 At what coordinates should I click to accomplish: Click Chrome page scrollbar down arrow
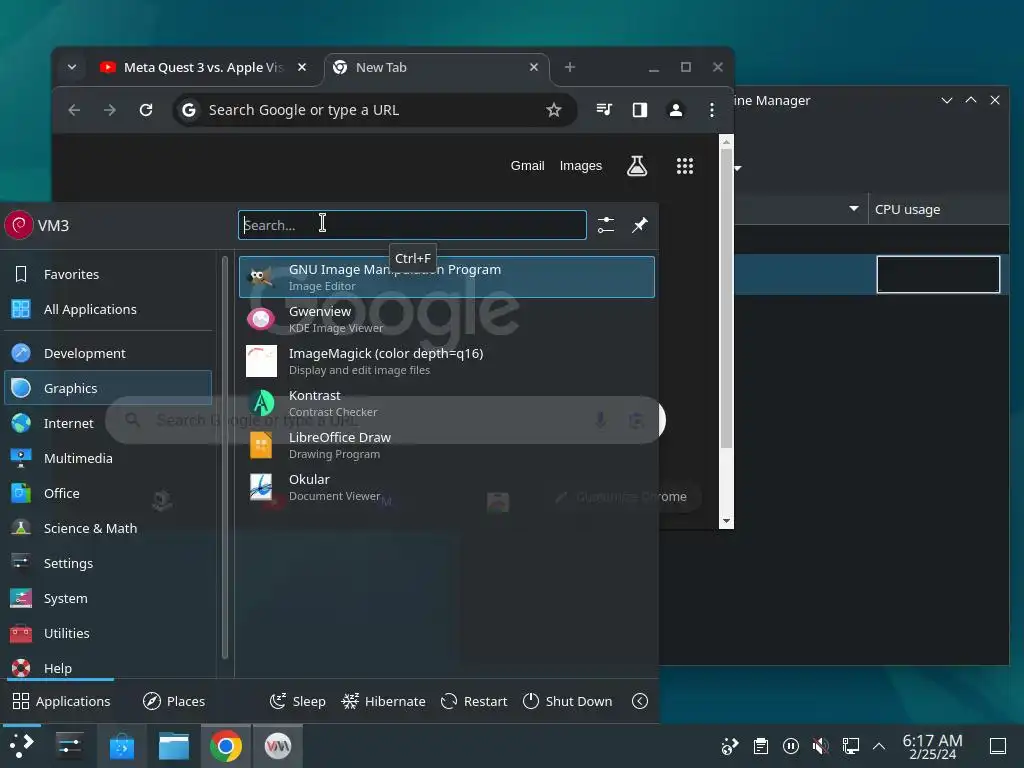(x=726, y=521)
